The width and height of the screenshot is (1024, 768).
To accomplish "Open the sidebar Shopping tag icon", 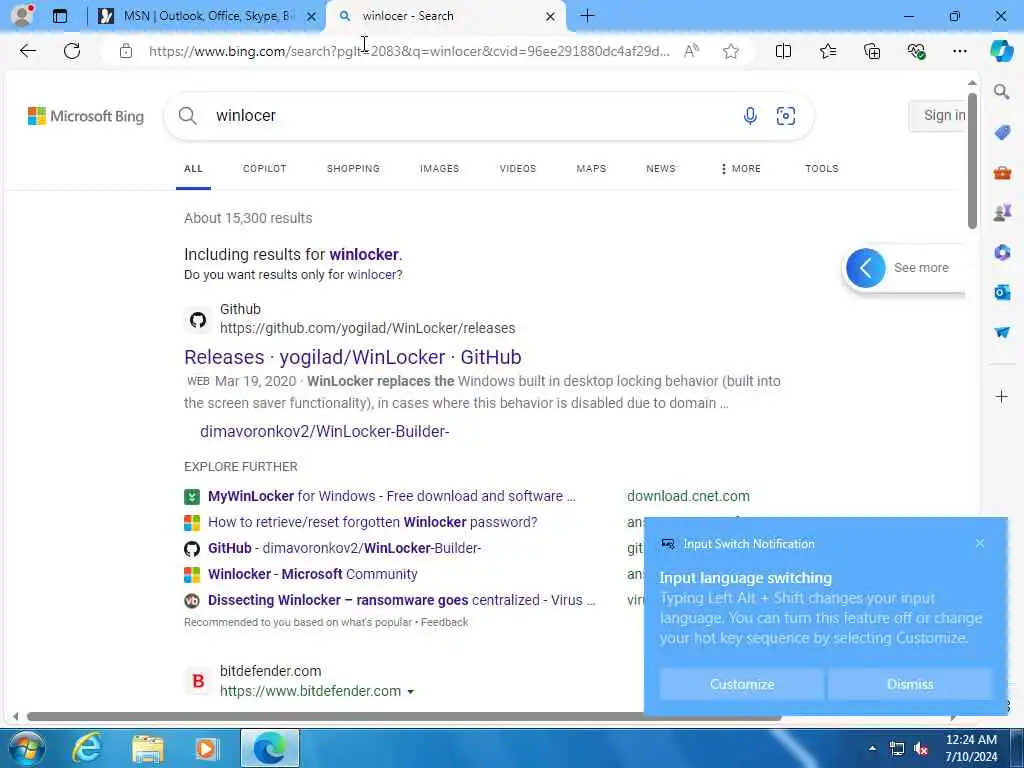I will 1002,133.
